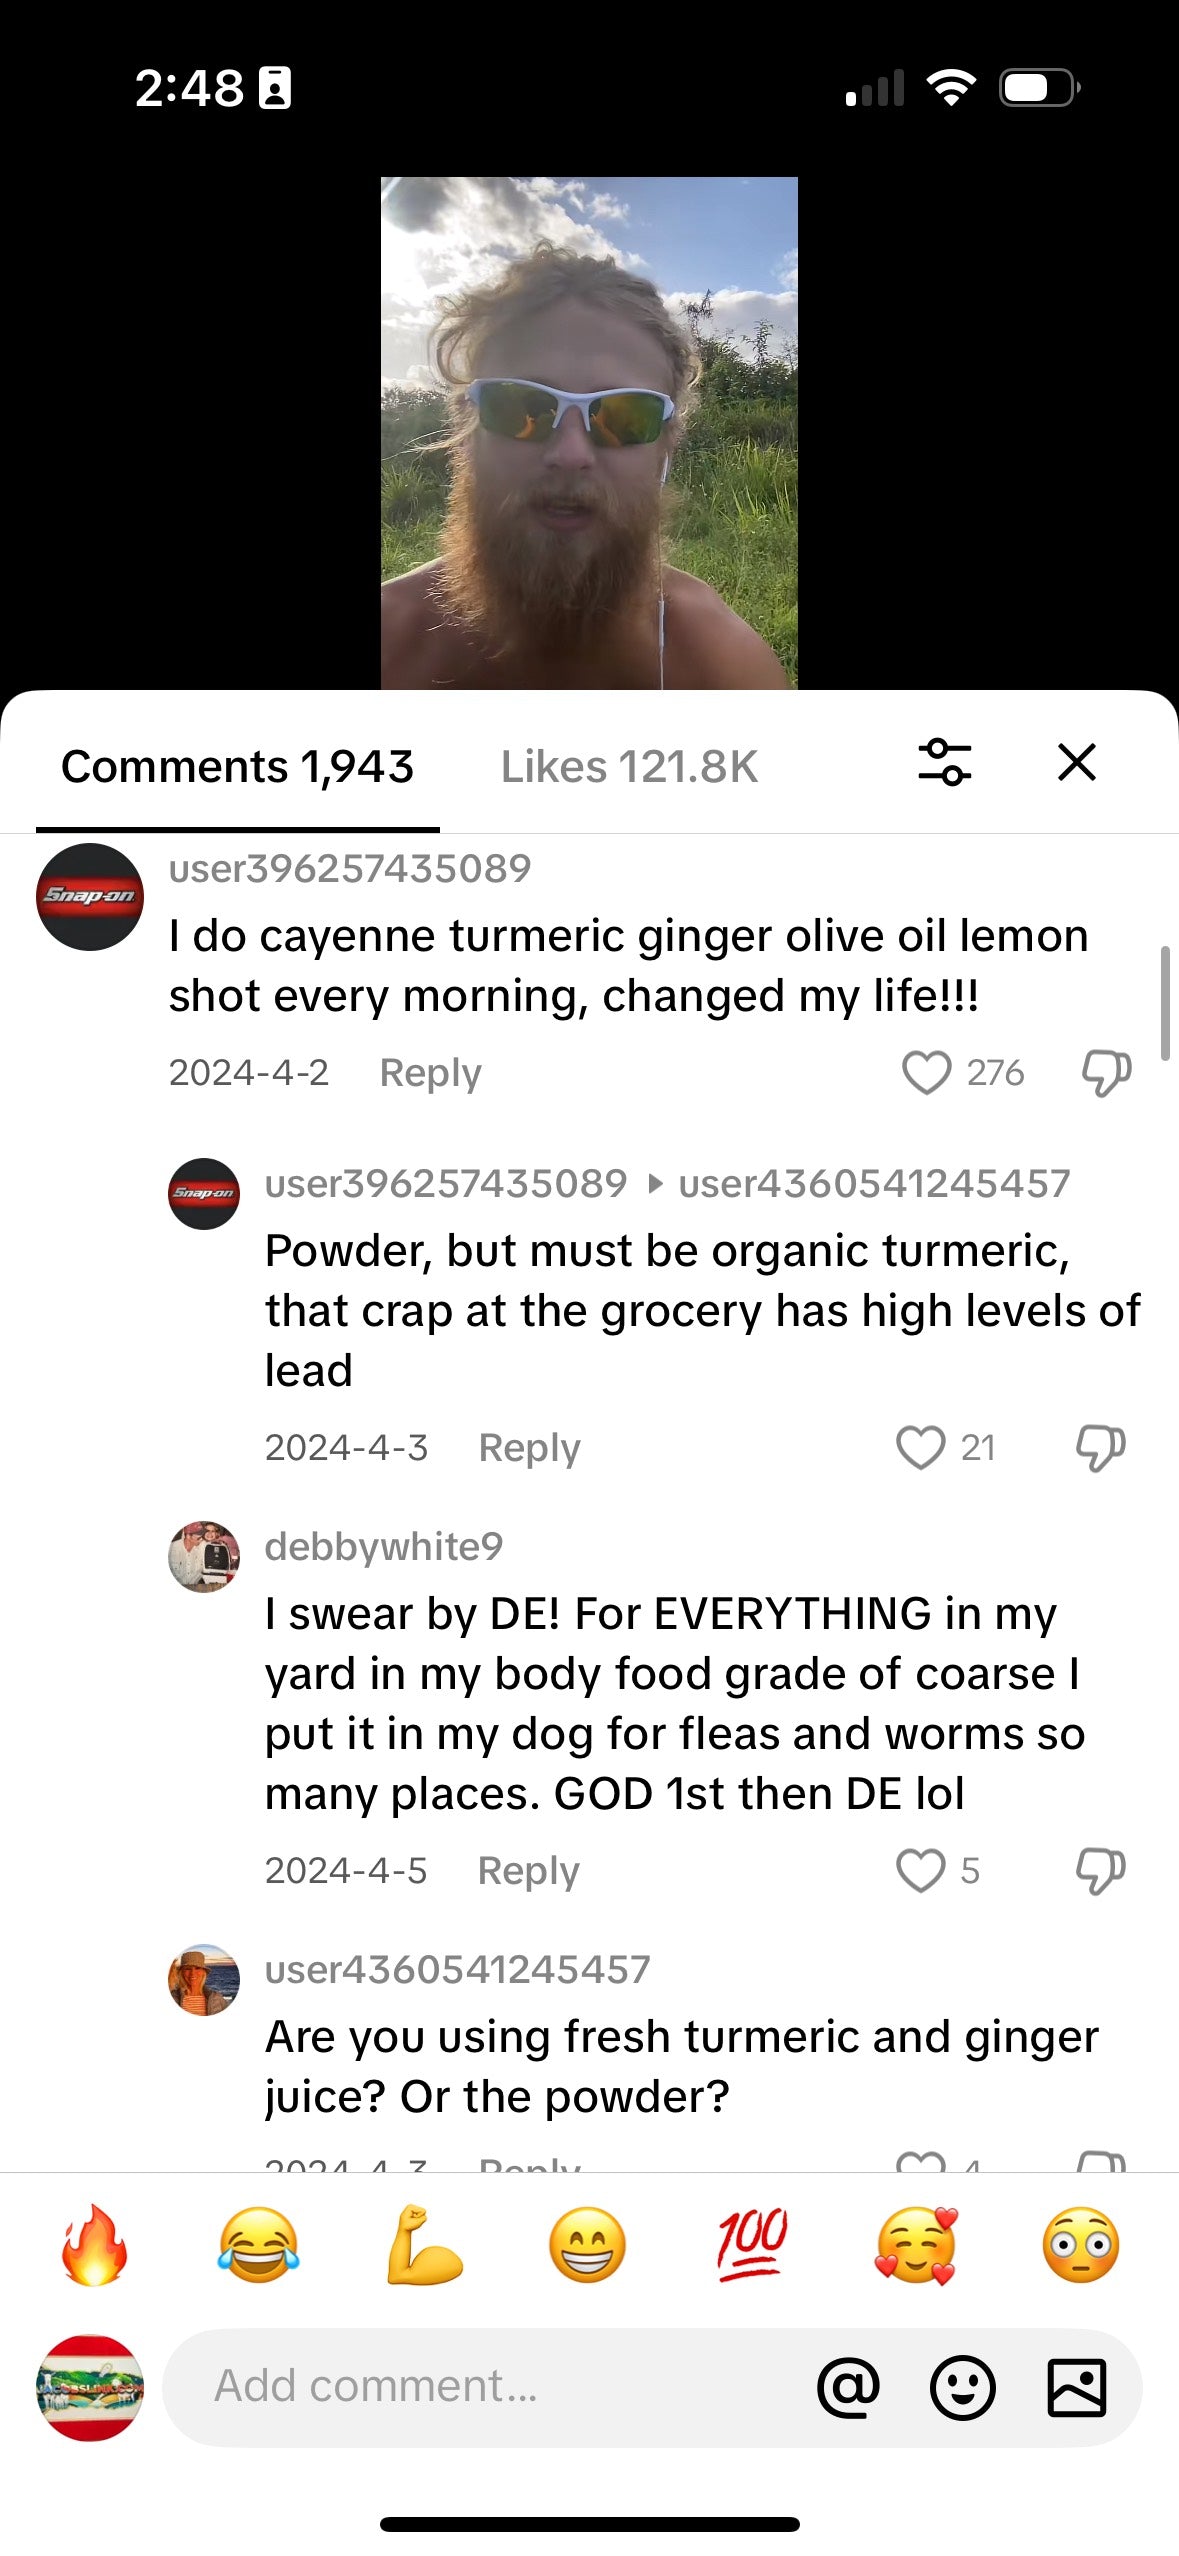The width and height of the screenshot is (1179, 2556).
Task: Dislike the cayenne turmeric ginger comment
Action: 1106,1073
